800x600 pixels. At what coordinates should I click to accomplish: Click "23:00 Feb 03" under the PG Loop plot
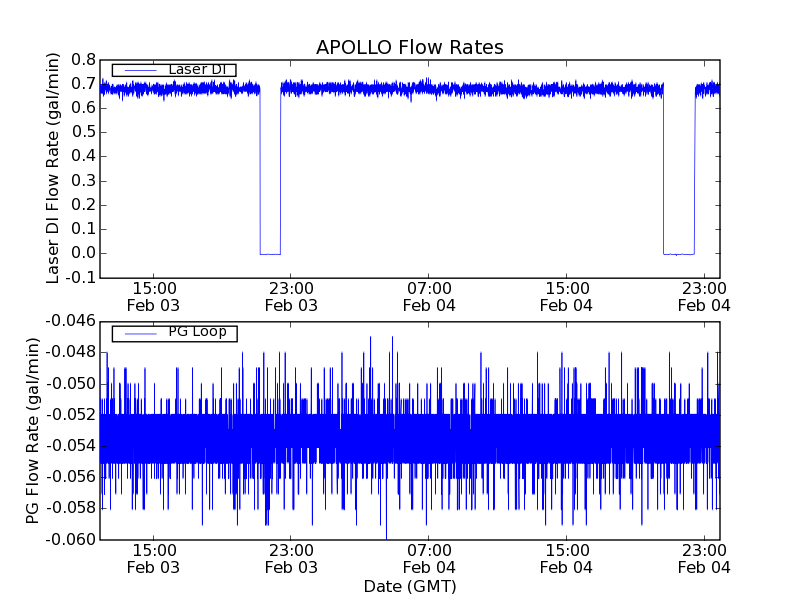pyautogui.click(x=291, y=559)
